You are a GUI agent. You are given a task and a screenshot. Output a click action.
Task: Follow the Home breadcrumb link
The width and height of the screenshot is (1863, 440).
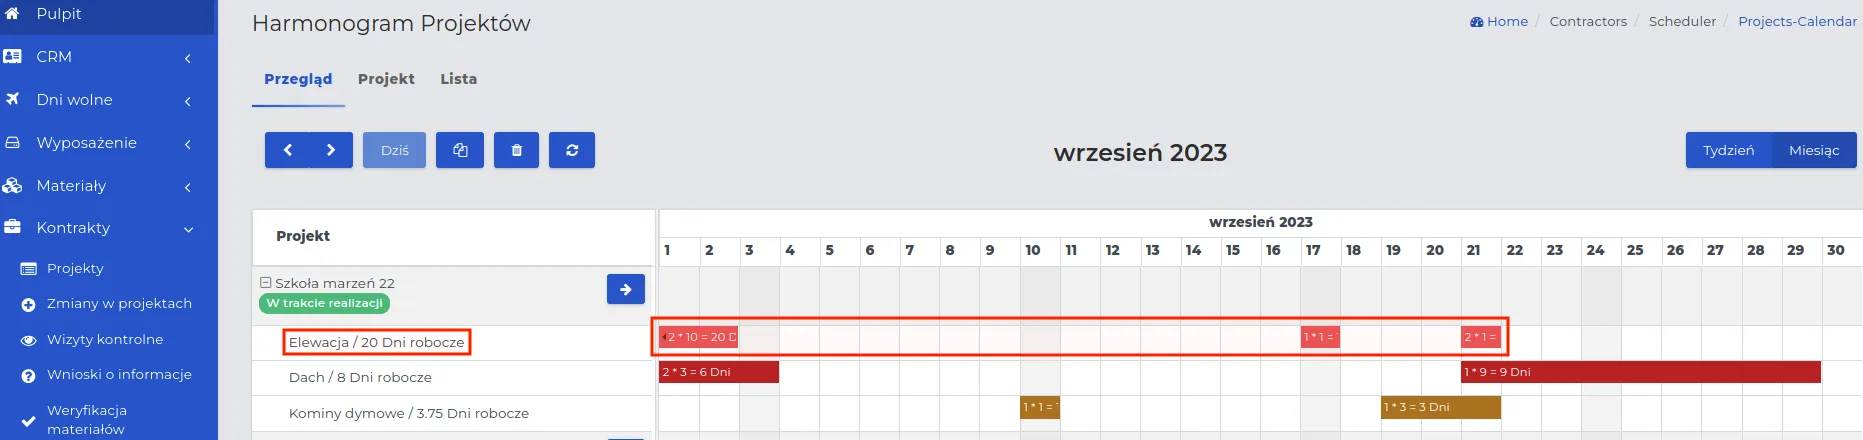pos(1499,21)
